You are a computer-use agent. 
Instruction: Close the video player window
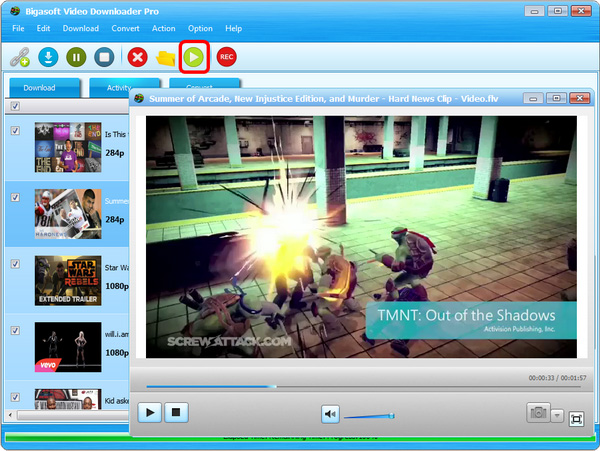click(580, 99)
